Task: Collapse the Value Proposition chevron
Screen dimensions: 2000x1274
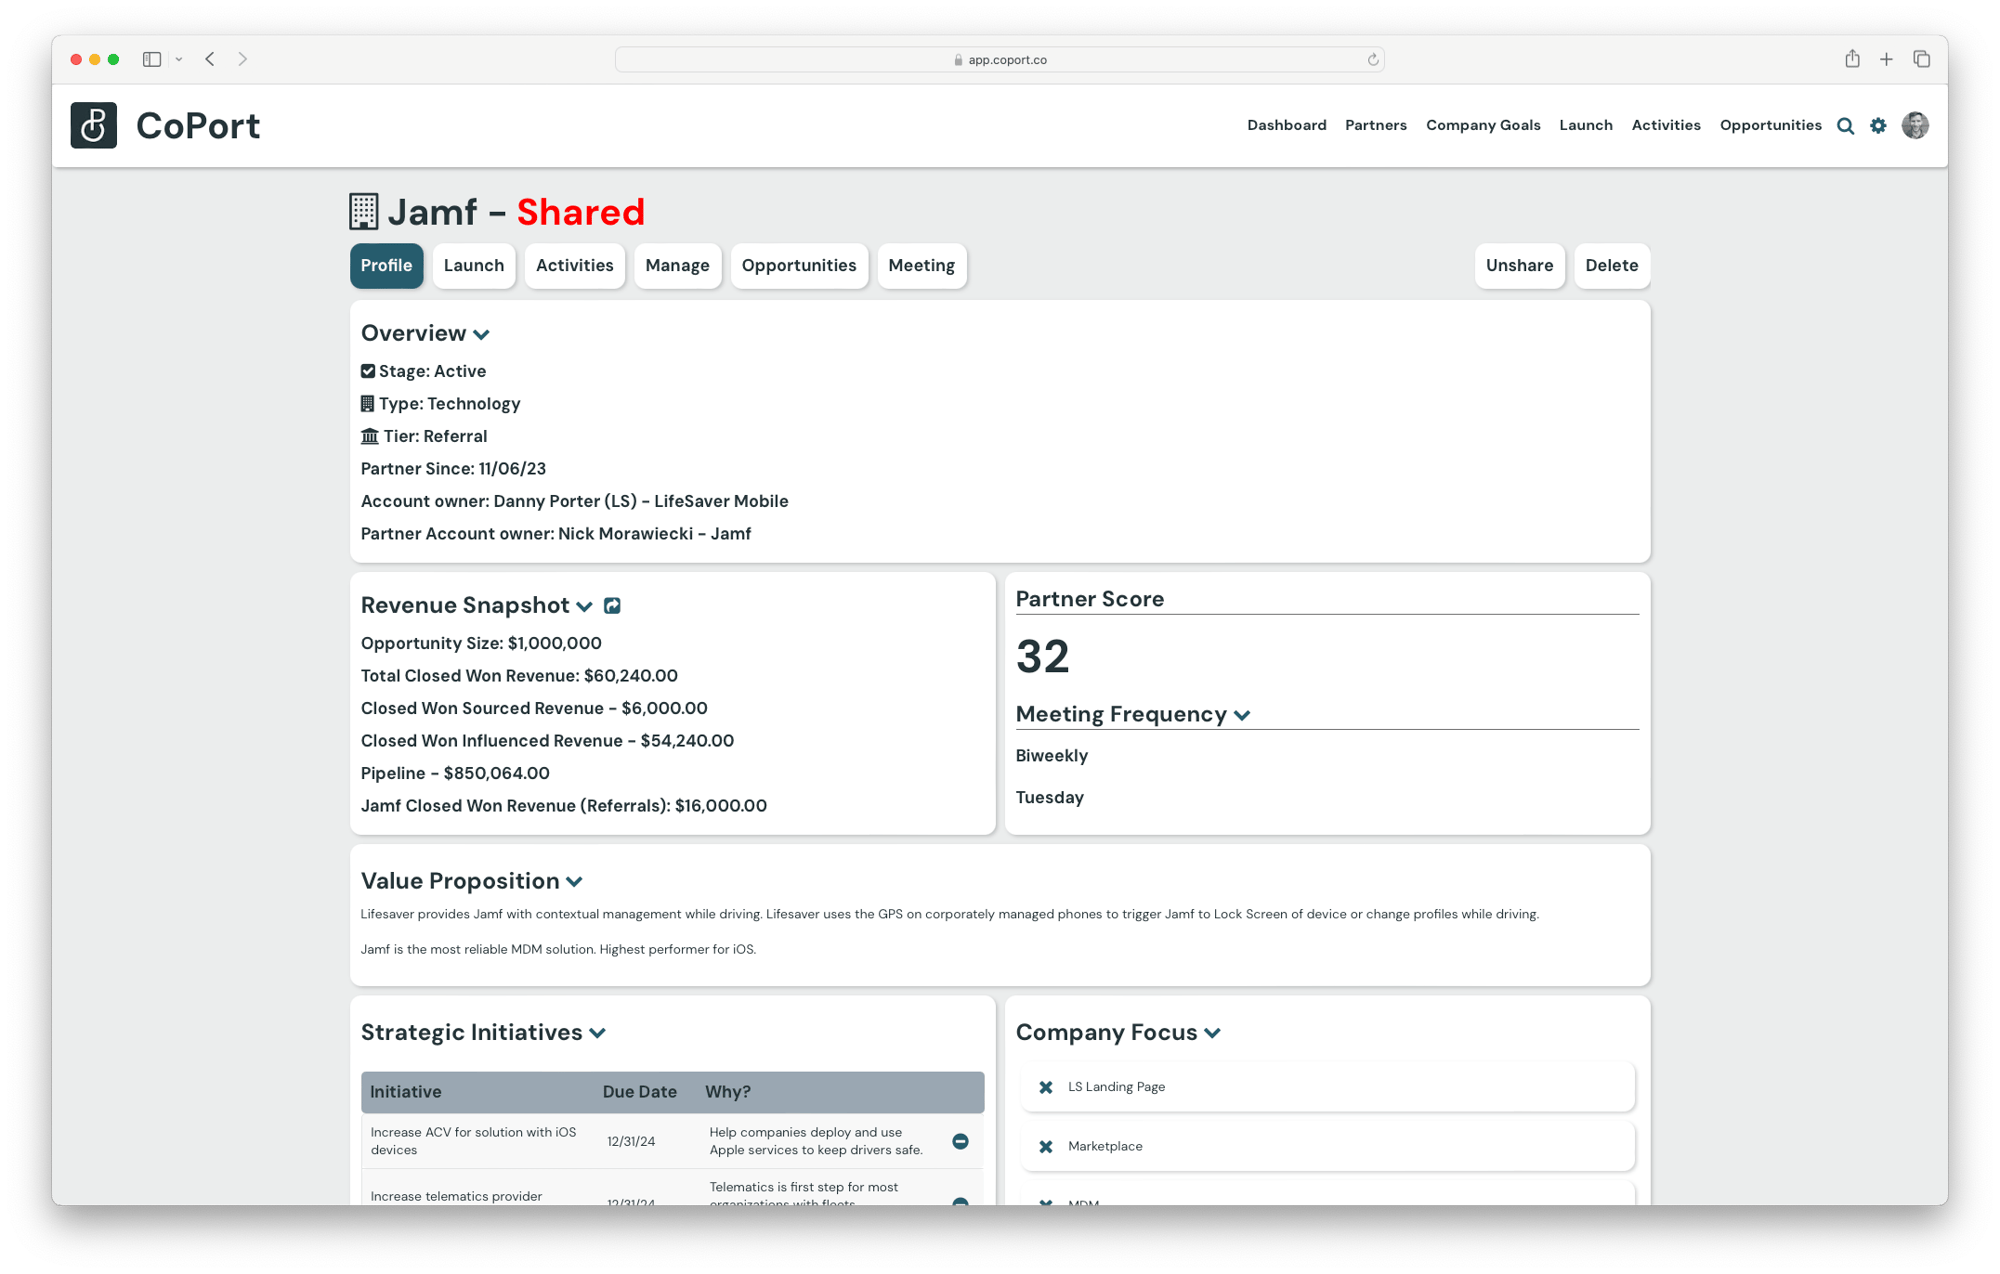Action: [574, 882]
